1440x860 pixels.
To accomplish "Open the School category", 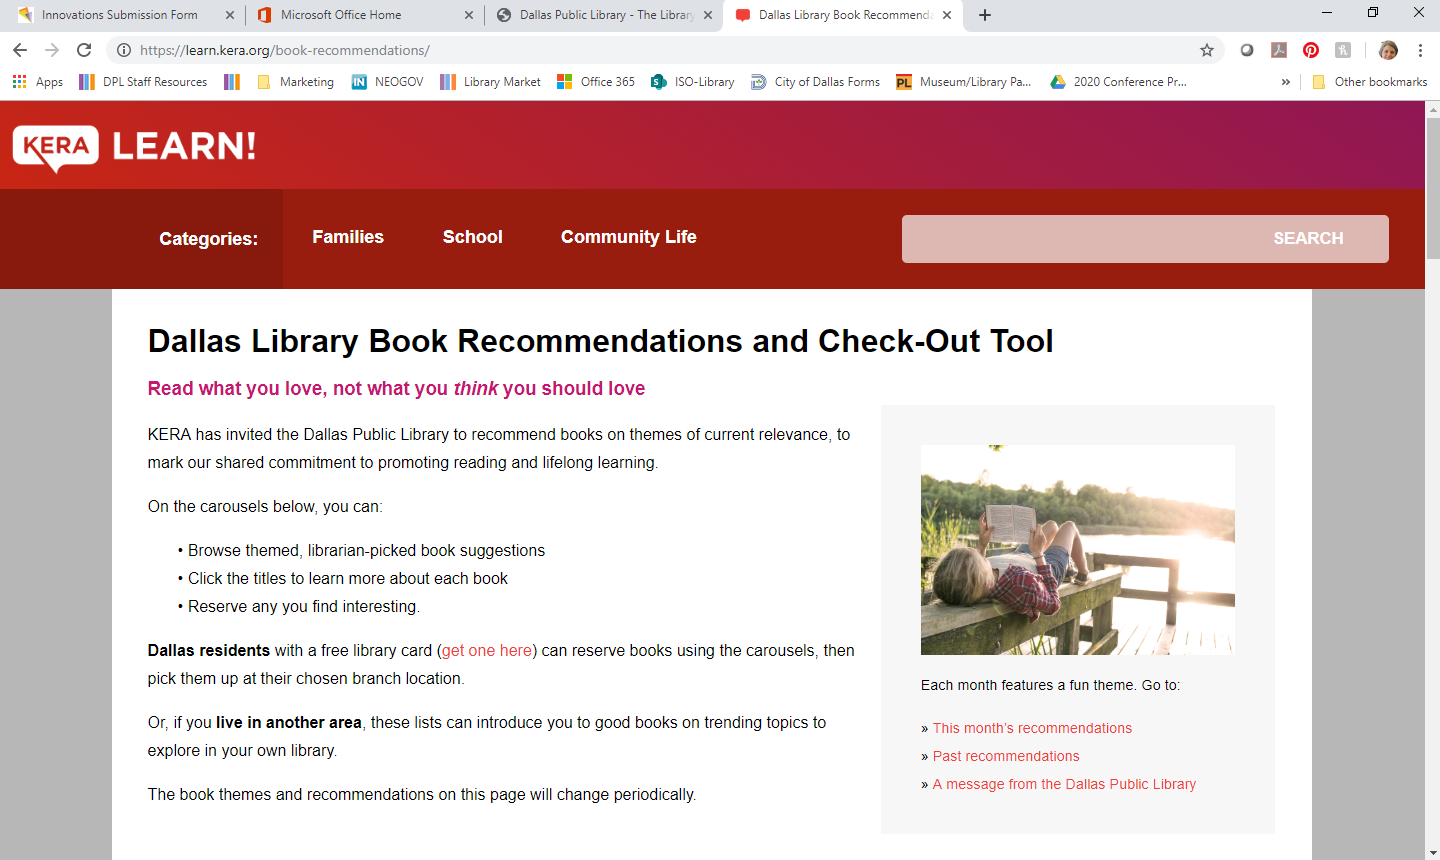I will [473, 237].
